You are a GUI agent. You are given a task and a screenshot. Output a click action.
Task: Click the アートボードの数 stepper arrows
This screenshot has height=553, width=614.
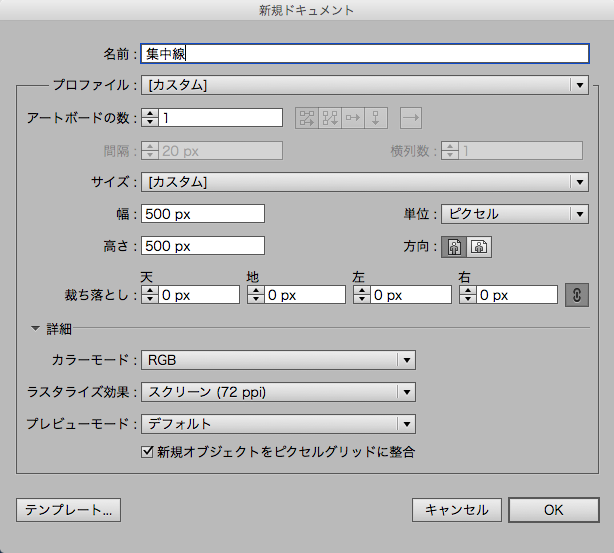coord(150,117)
